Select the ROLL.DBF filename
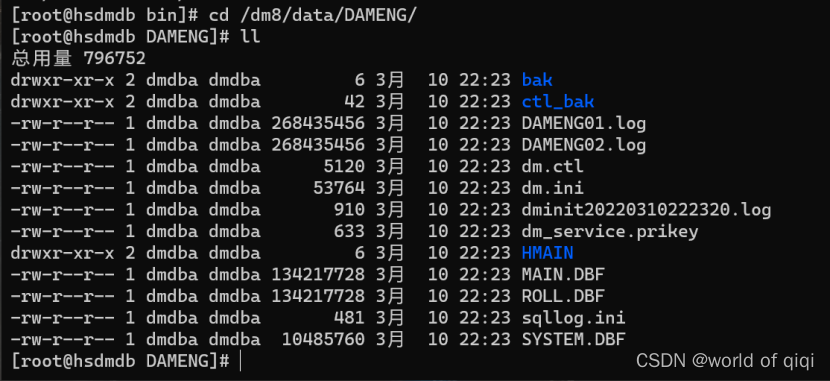 coord(563,296)
